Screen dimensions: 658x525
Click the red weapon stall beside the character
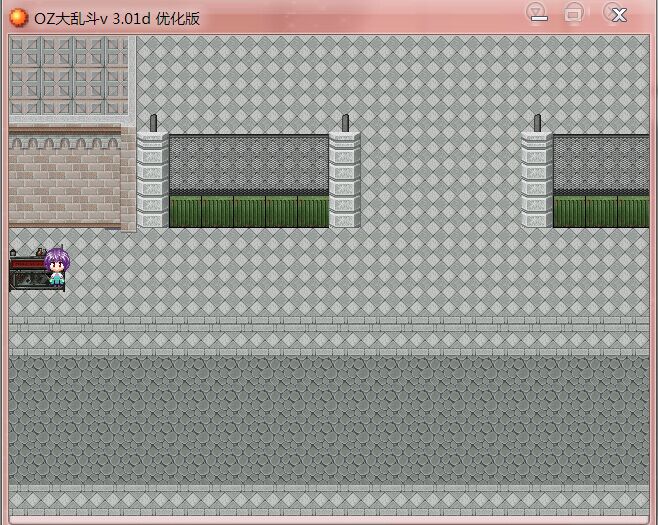pos(31,269)
